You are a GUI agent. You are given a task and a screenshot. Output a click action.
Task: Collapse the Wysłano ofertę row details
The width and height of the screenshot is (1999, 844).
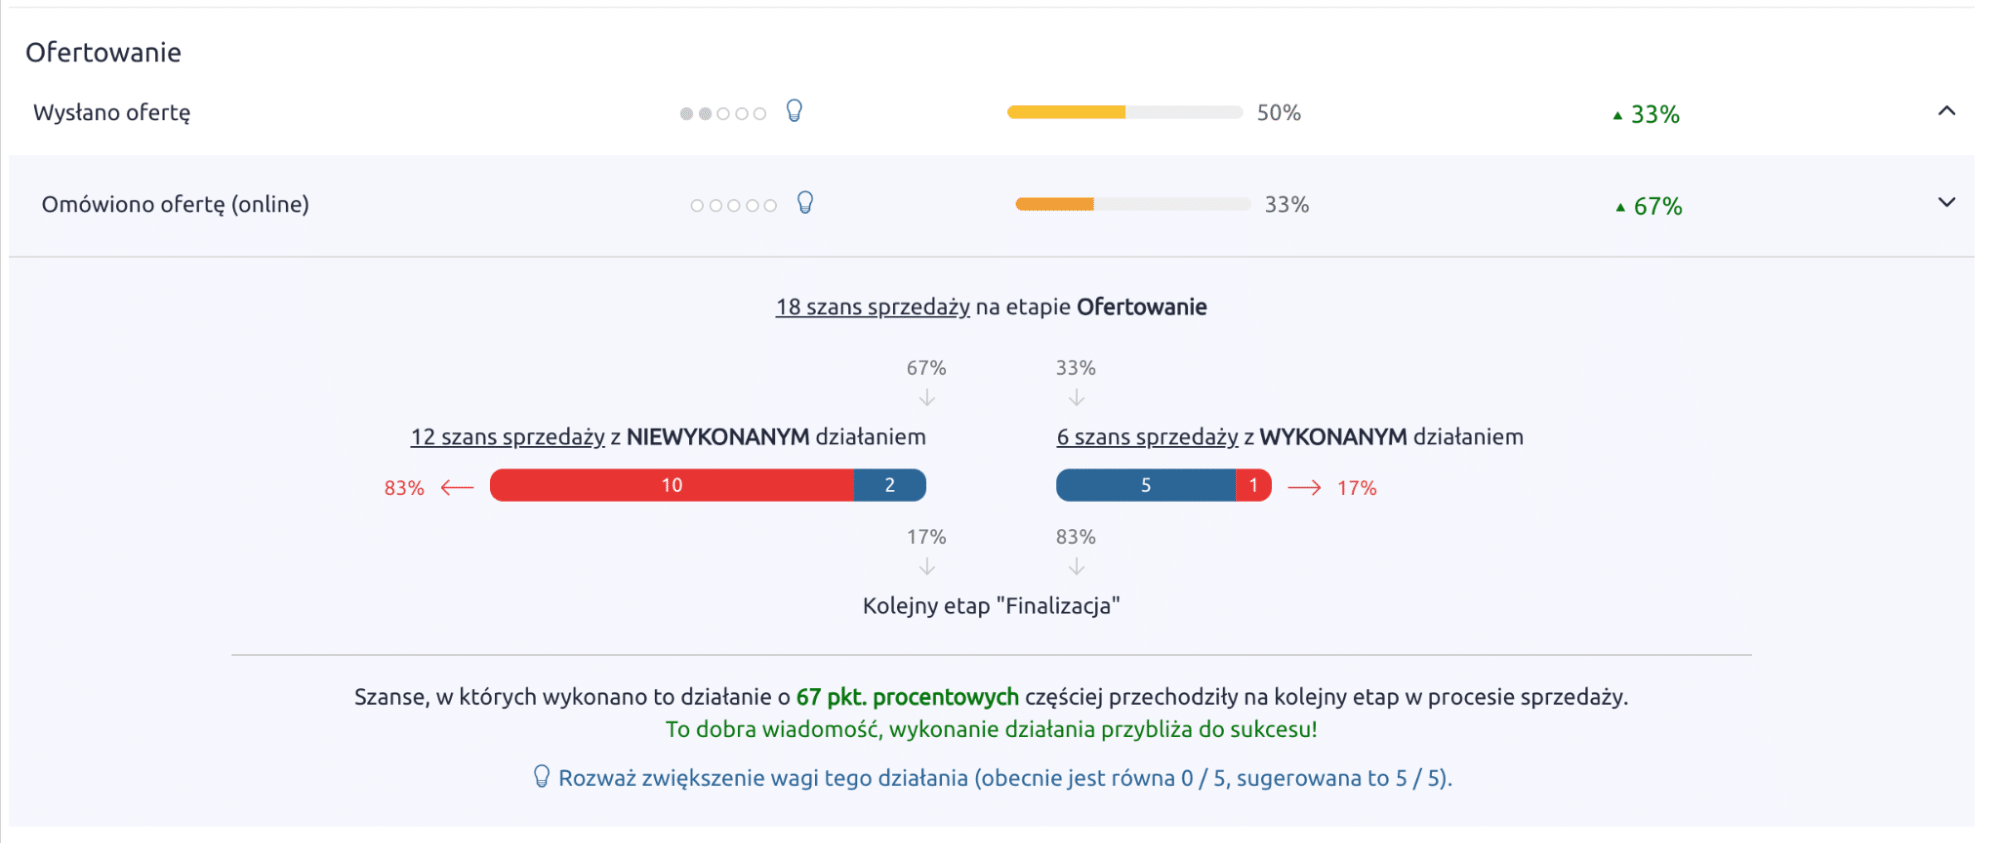[x=1946, y=111]
